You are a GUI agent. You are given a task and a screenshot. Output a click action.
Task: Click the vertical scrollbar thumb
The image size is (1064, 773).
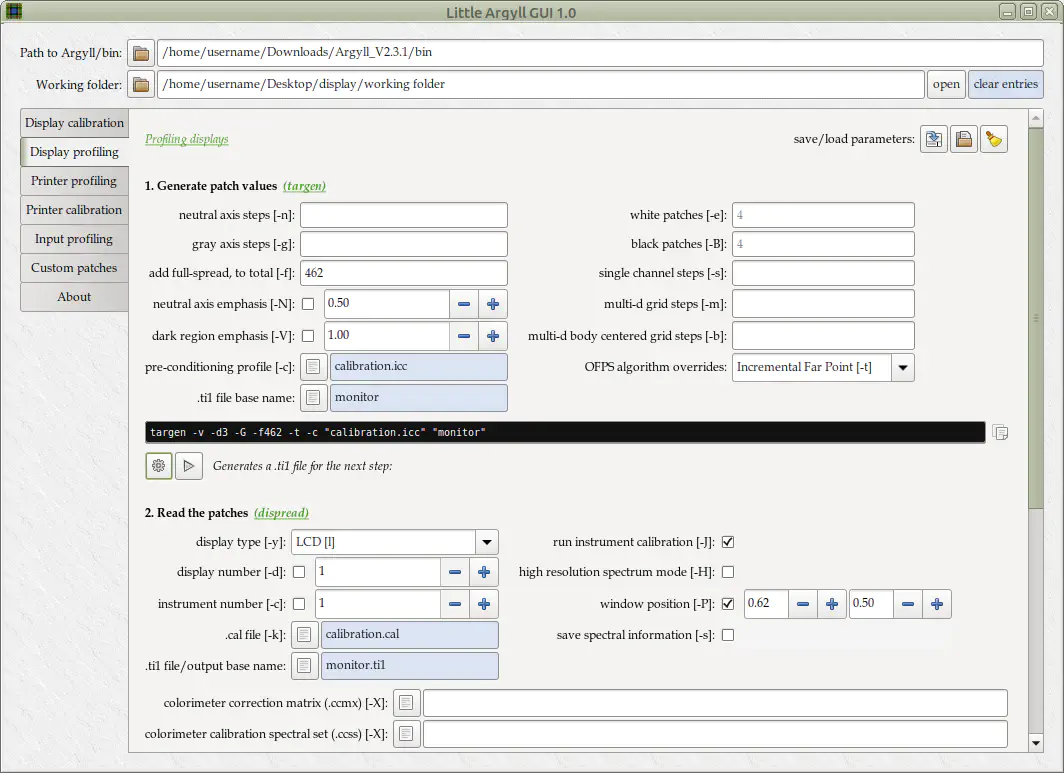tap(1036, 318)
